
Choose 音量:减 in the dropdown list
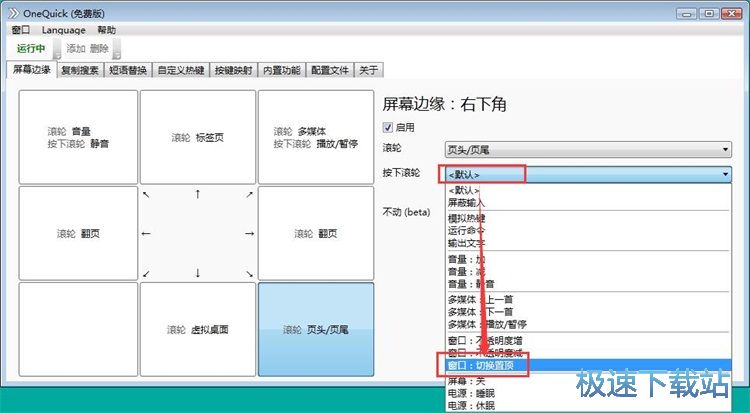point(588,272)
